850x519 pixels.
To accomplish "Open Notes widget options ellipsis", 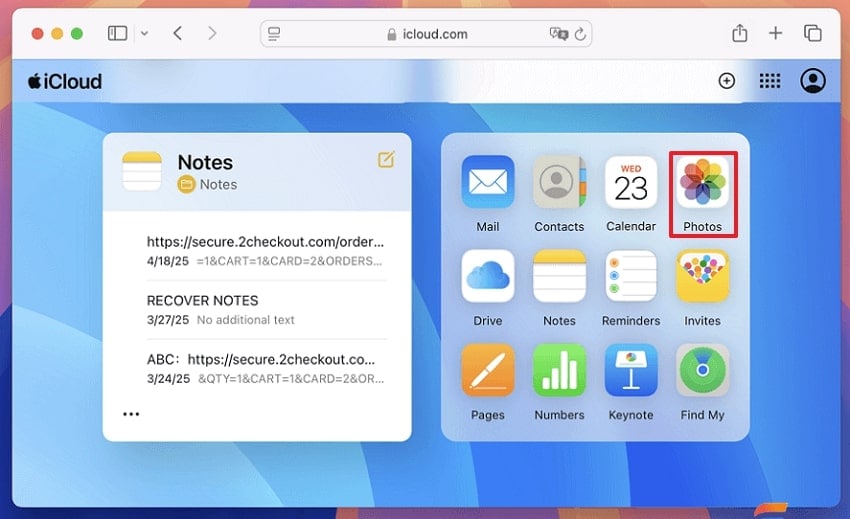I will [131, 414].
